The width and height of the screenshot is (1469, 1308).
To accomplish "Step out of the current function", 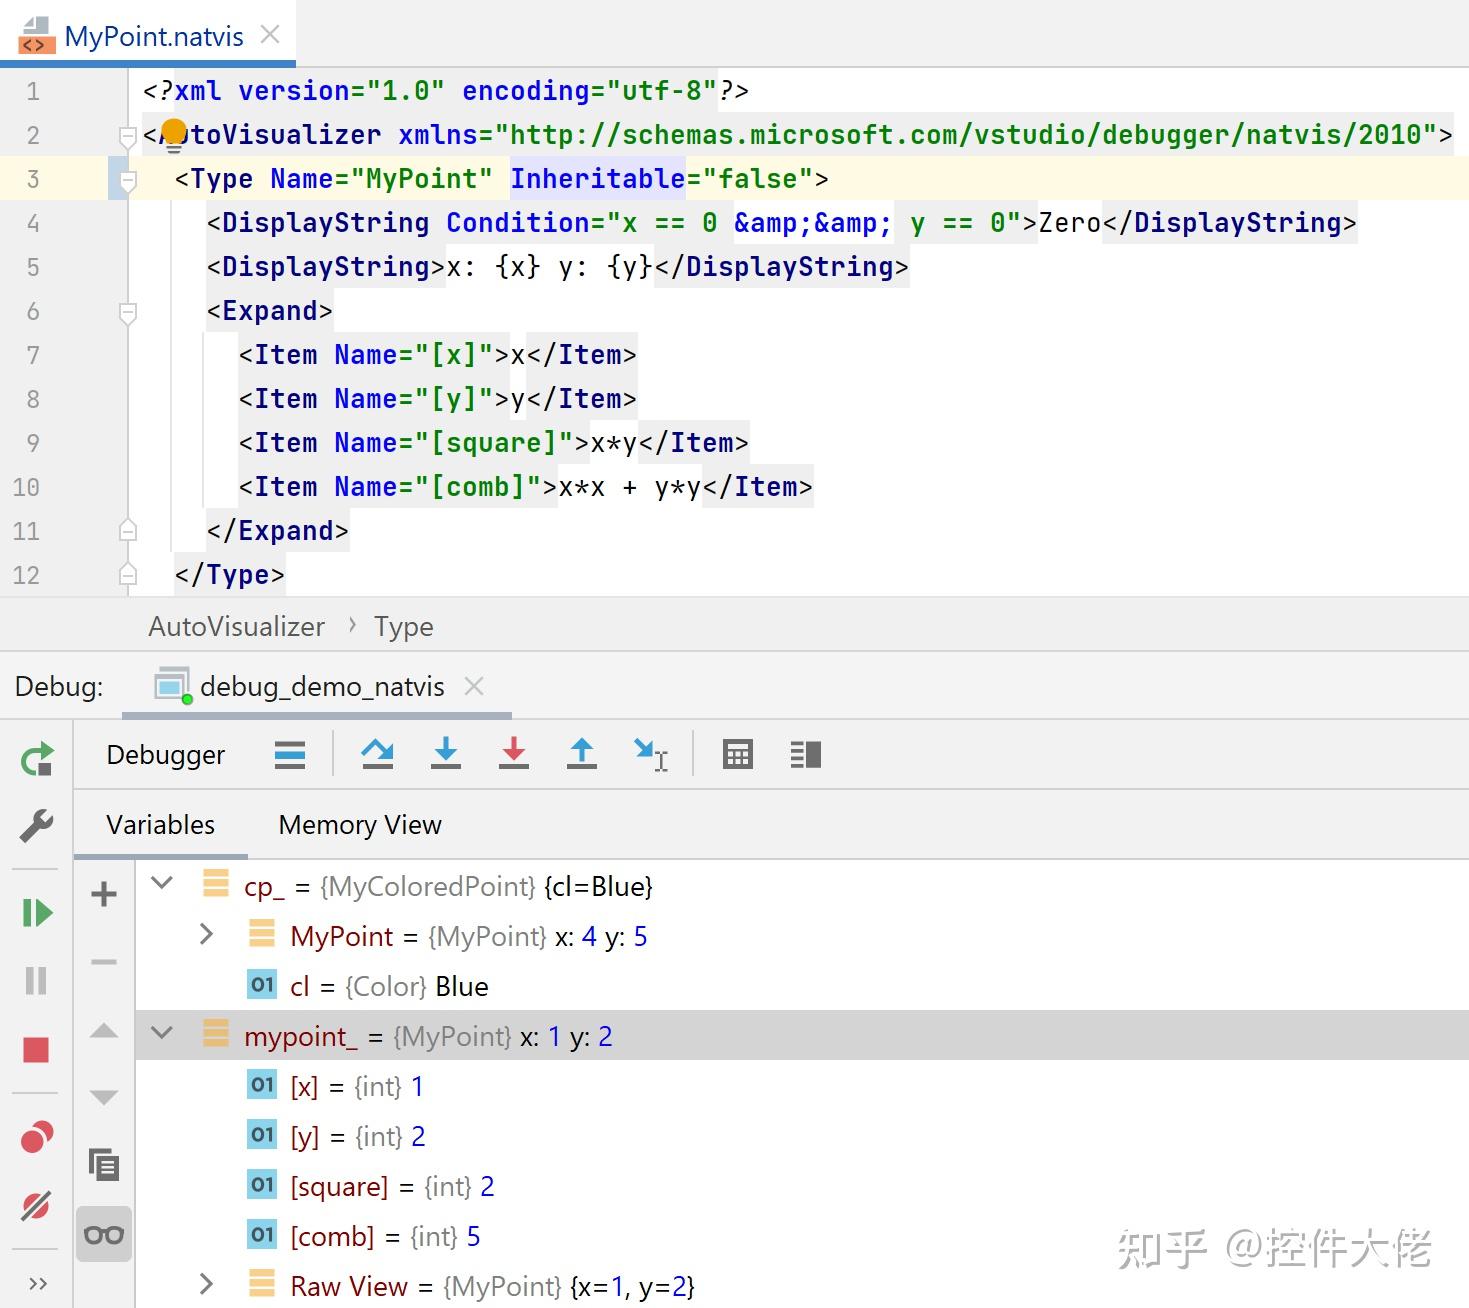I will [581, 754].
